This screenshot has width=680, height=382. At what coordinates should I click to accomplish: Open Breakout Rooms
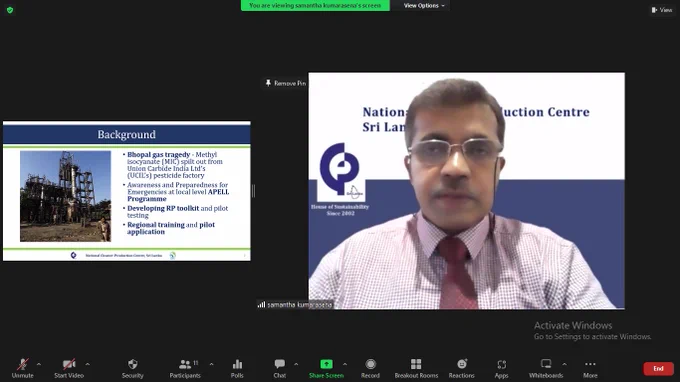tap(416, 369)
